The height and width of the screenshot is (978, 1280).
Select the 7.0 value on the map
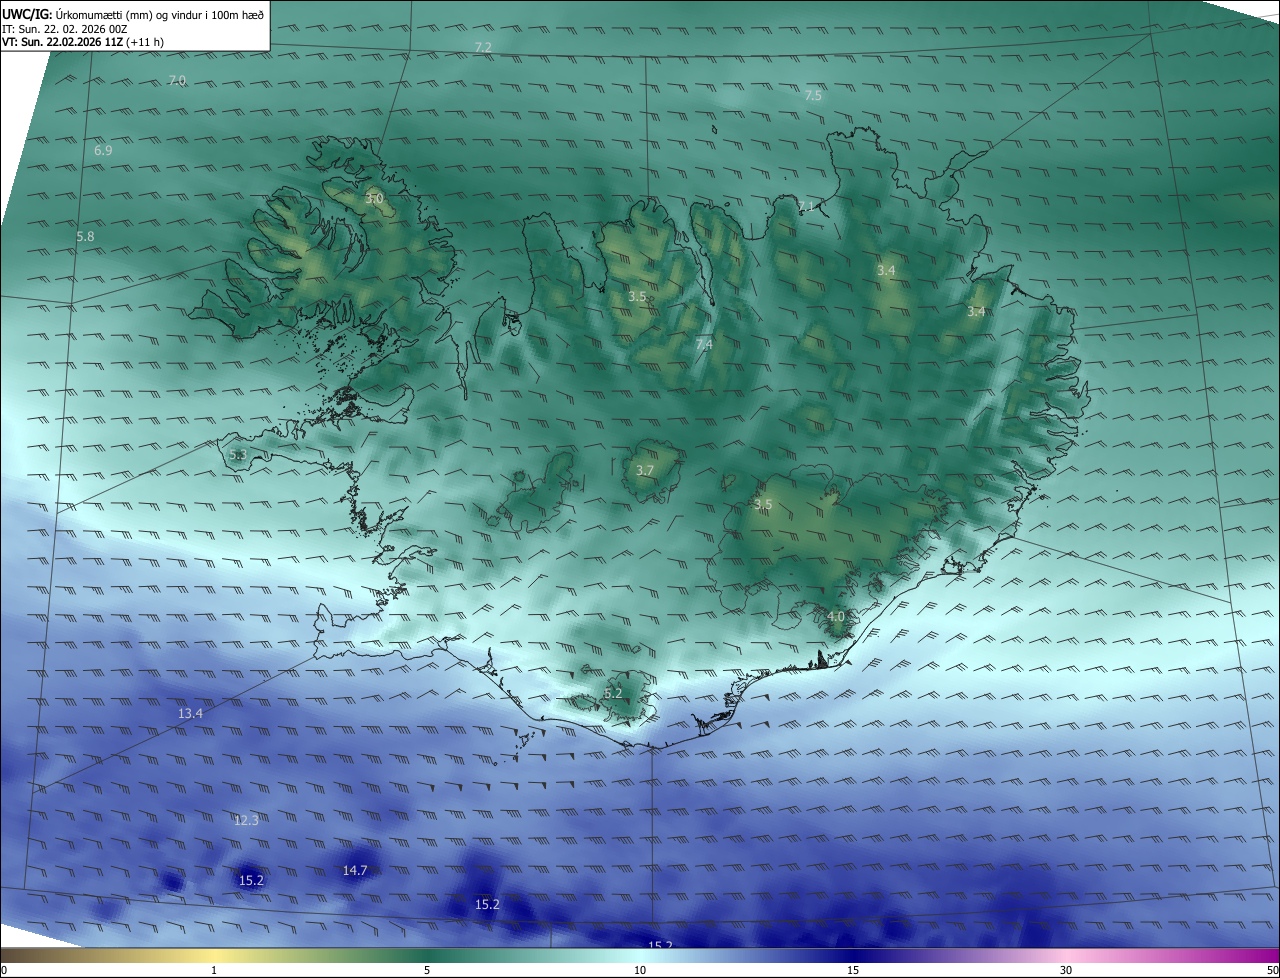point(177,80)
